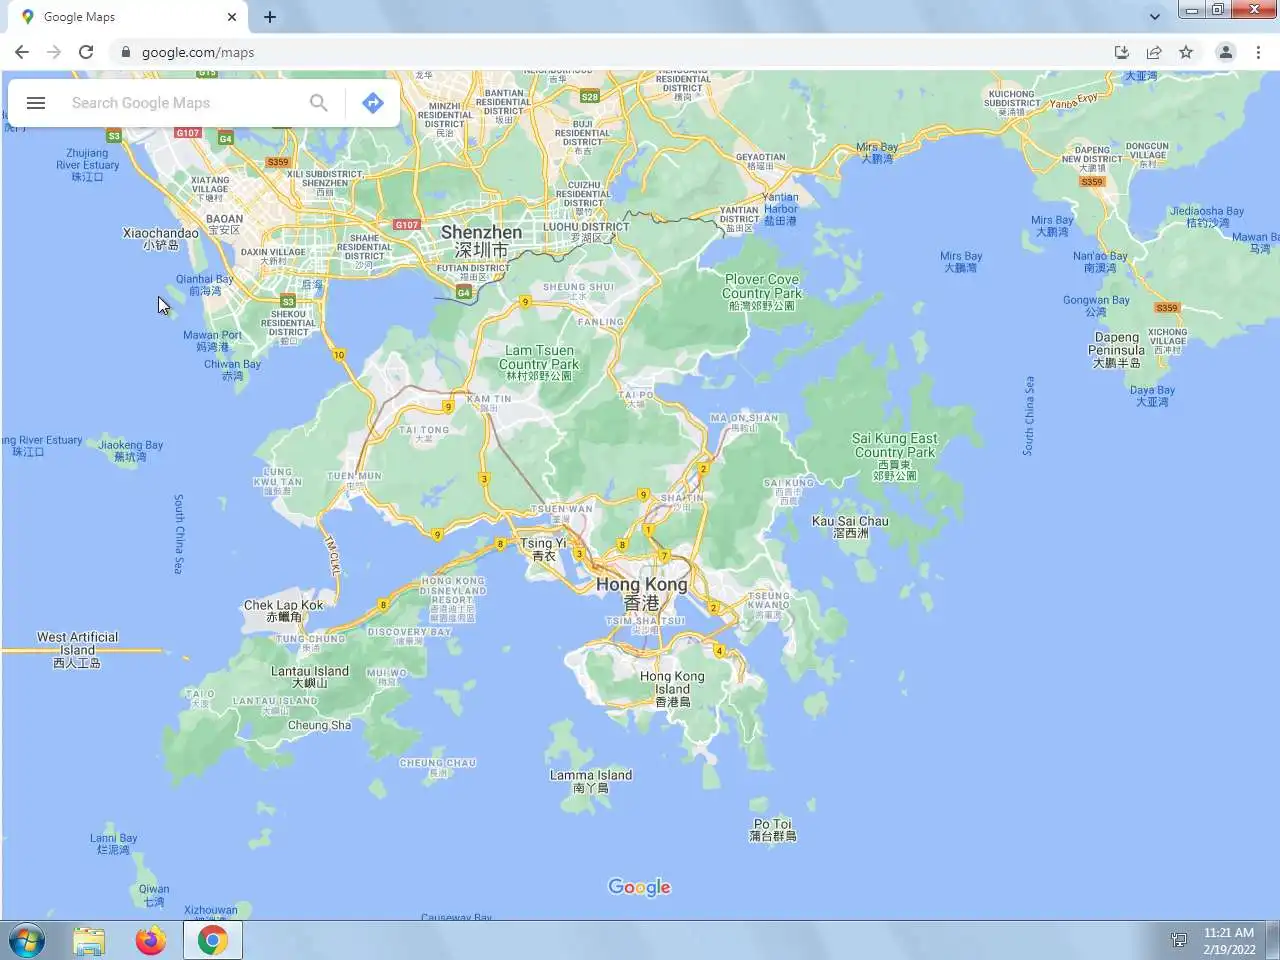Click the Mawan Port label
The height and width of the screenshot is (960, 1280).
(x=212, y=341)
